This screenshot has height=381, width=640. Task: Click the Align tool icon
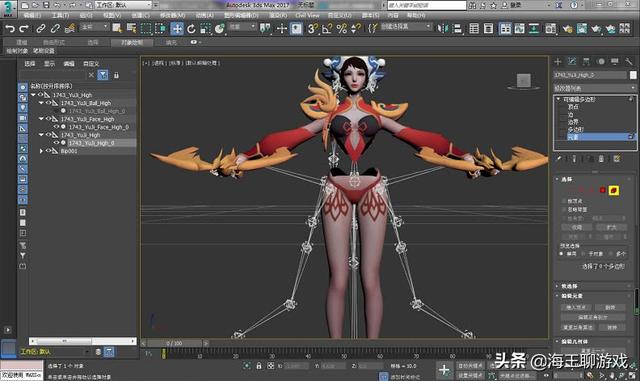[458, 29]
